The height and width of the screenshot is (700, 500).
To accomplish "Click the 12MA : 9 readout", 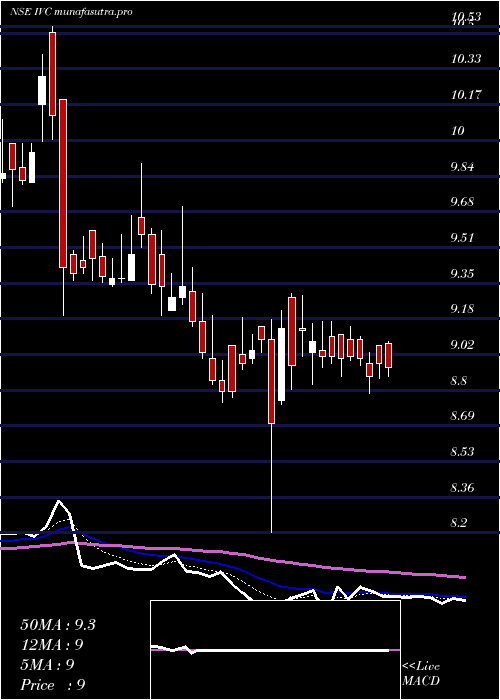I will coord(52,645).
